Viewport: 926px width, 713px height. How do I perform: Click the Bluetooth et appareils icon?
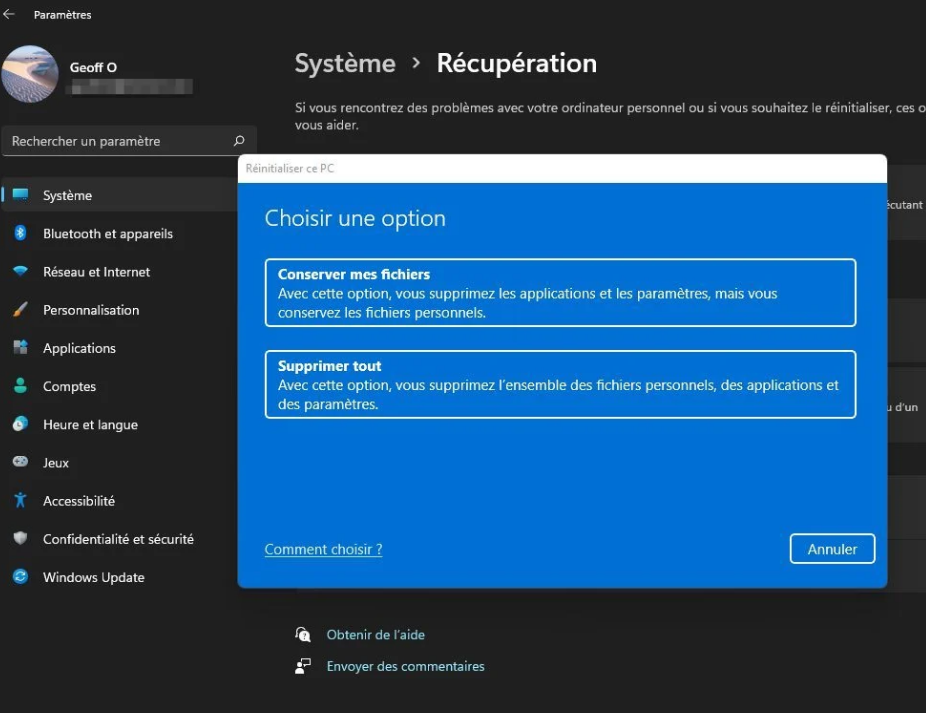coord(20,233)
